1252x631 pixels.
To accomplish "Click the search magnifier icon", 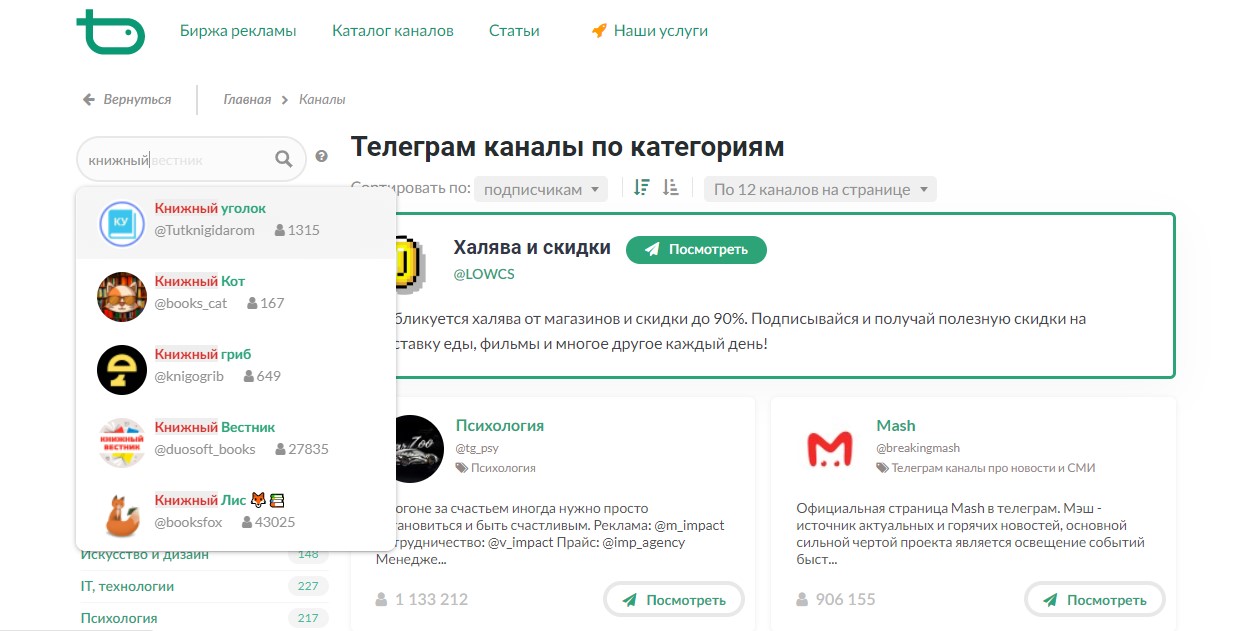I will coord(284,159).
